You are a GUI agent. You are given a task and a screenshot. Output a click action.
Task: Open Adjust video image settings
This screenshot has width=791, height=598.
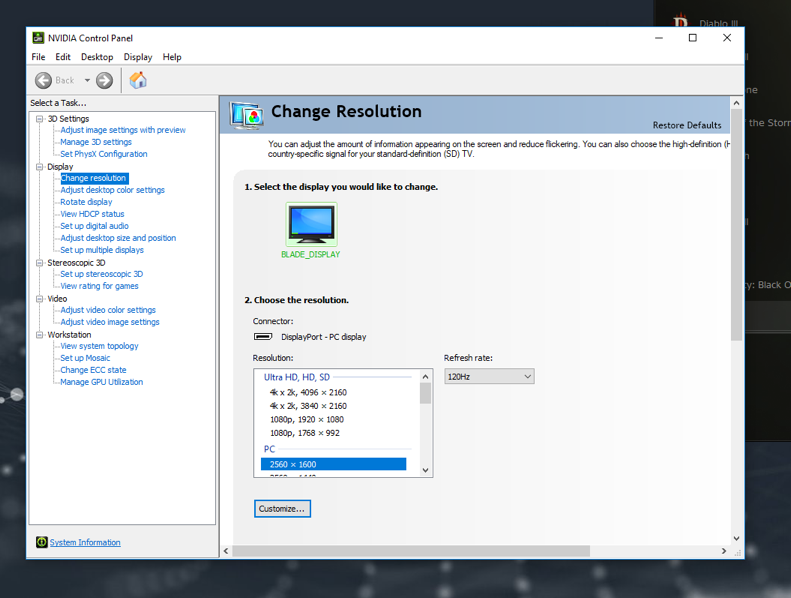point(110,322)
